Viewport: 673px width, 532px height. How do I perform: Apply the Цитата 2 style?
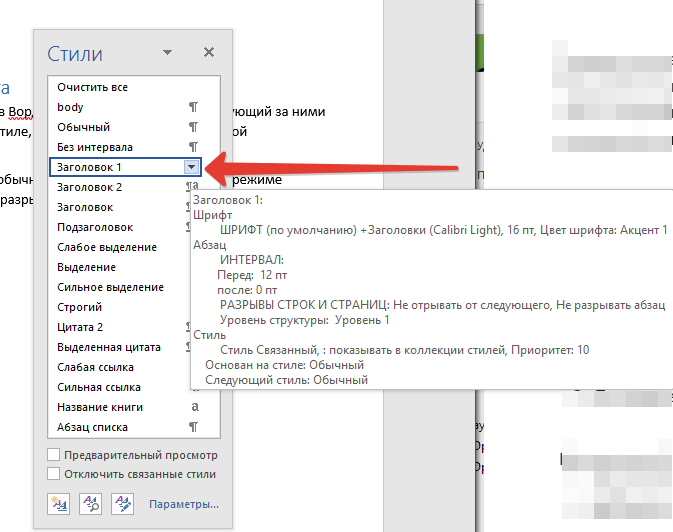(x=119, y=327)
